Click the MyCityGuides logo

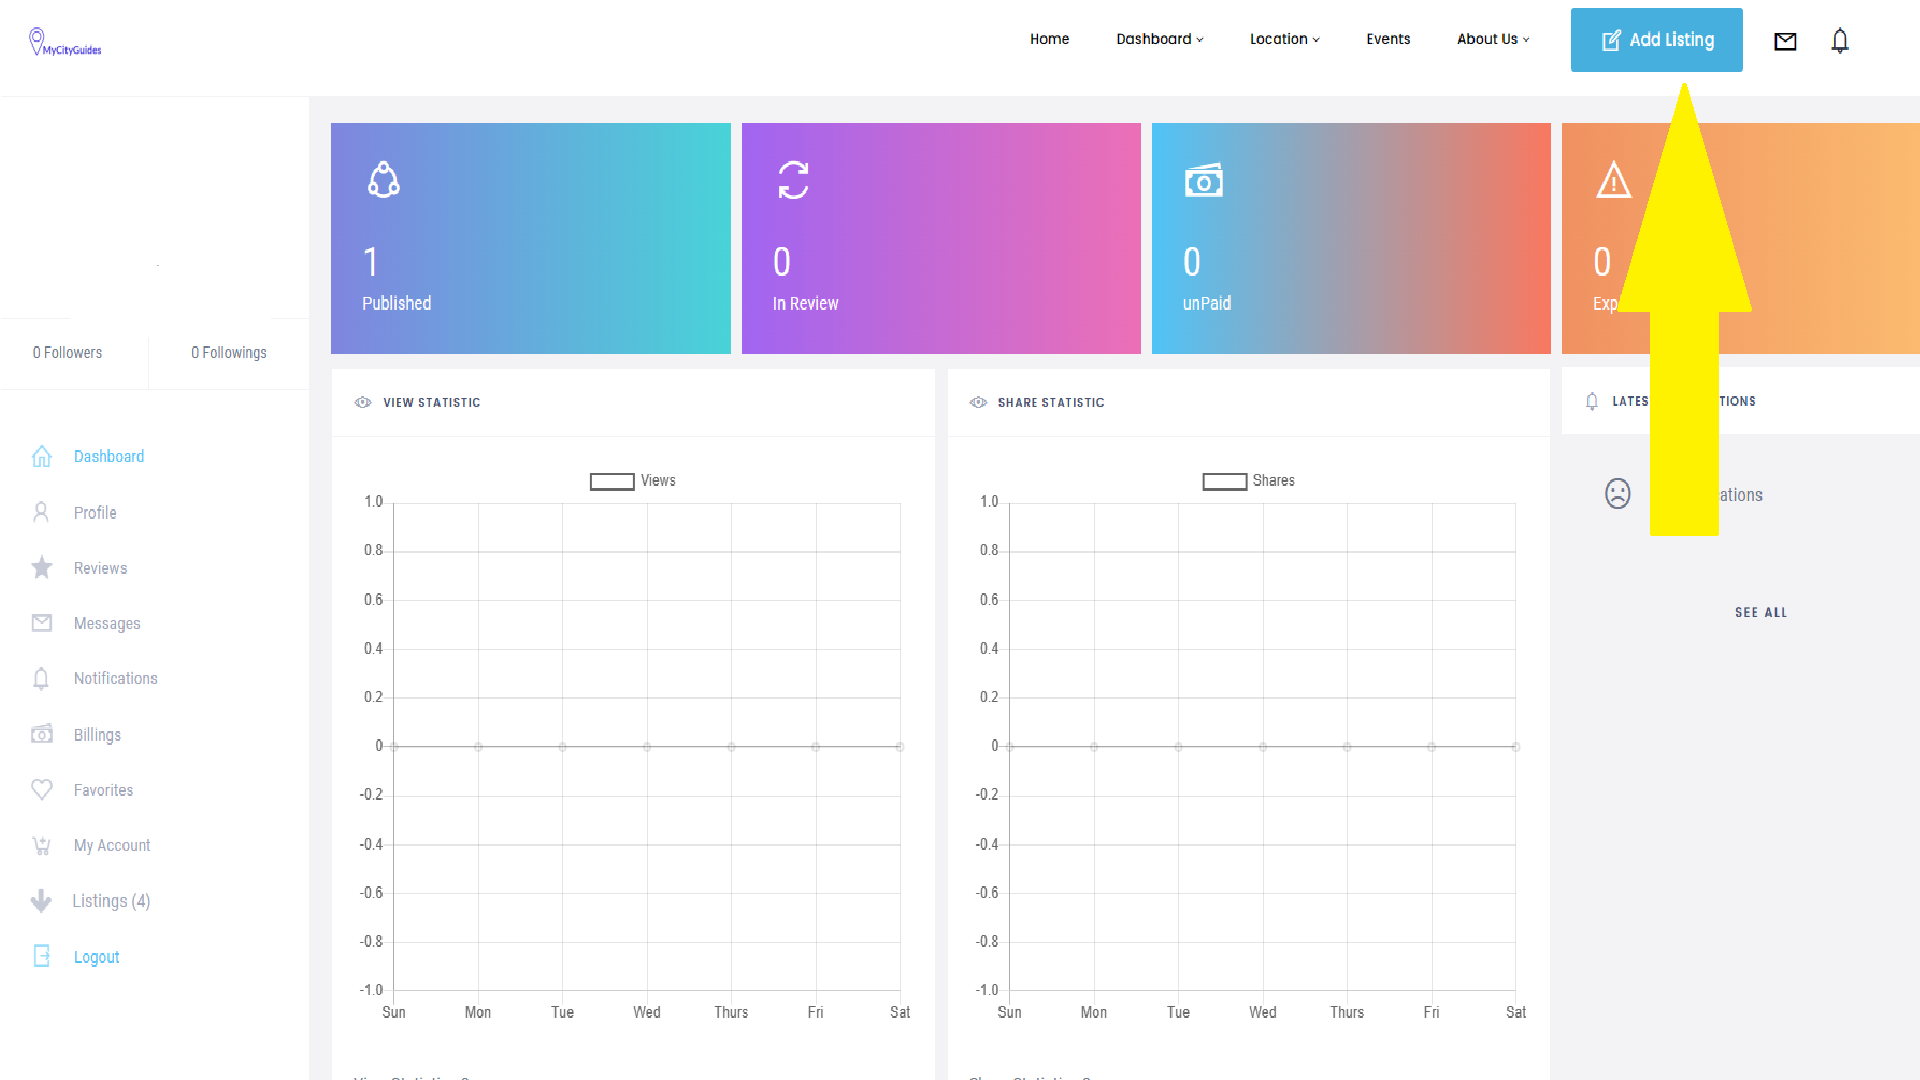pos(65,43)
